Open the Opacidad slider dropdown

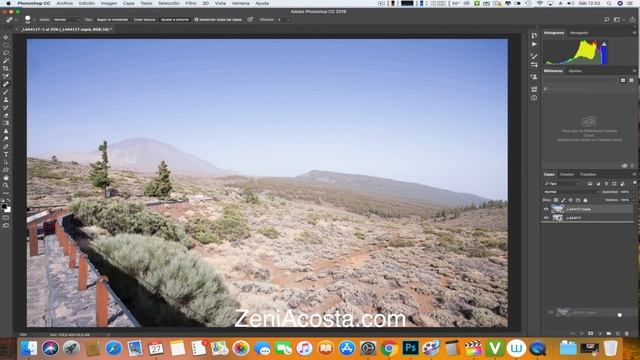click(633, 192)
